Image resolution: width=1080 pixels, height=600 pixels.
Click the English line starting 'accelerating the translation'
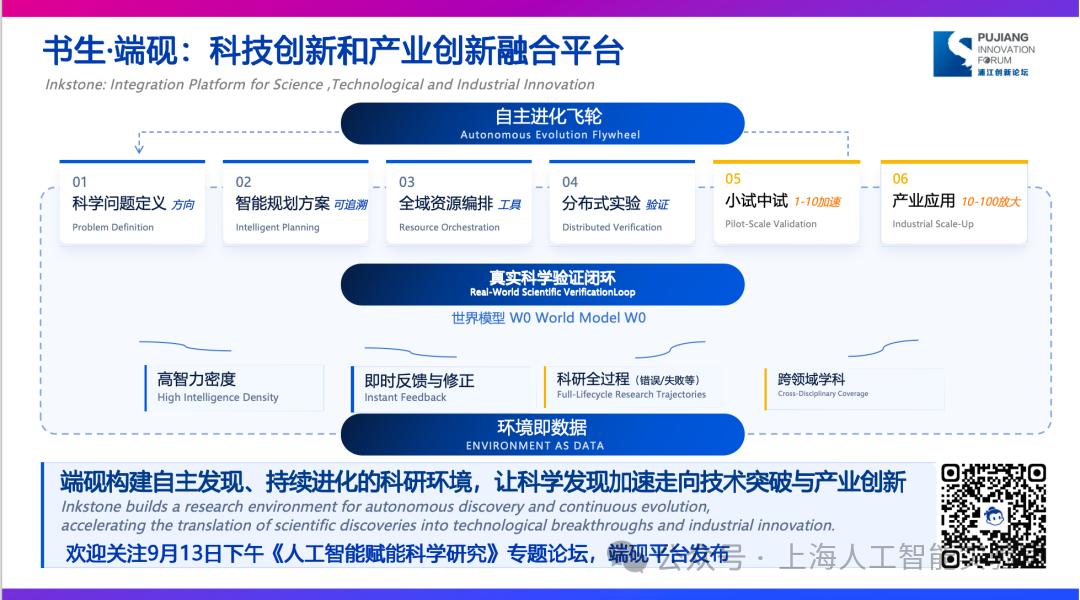point(448,525)
